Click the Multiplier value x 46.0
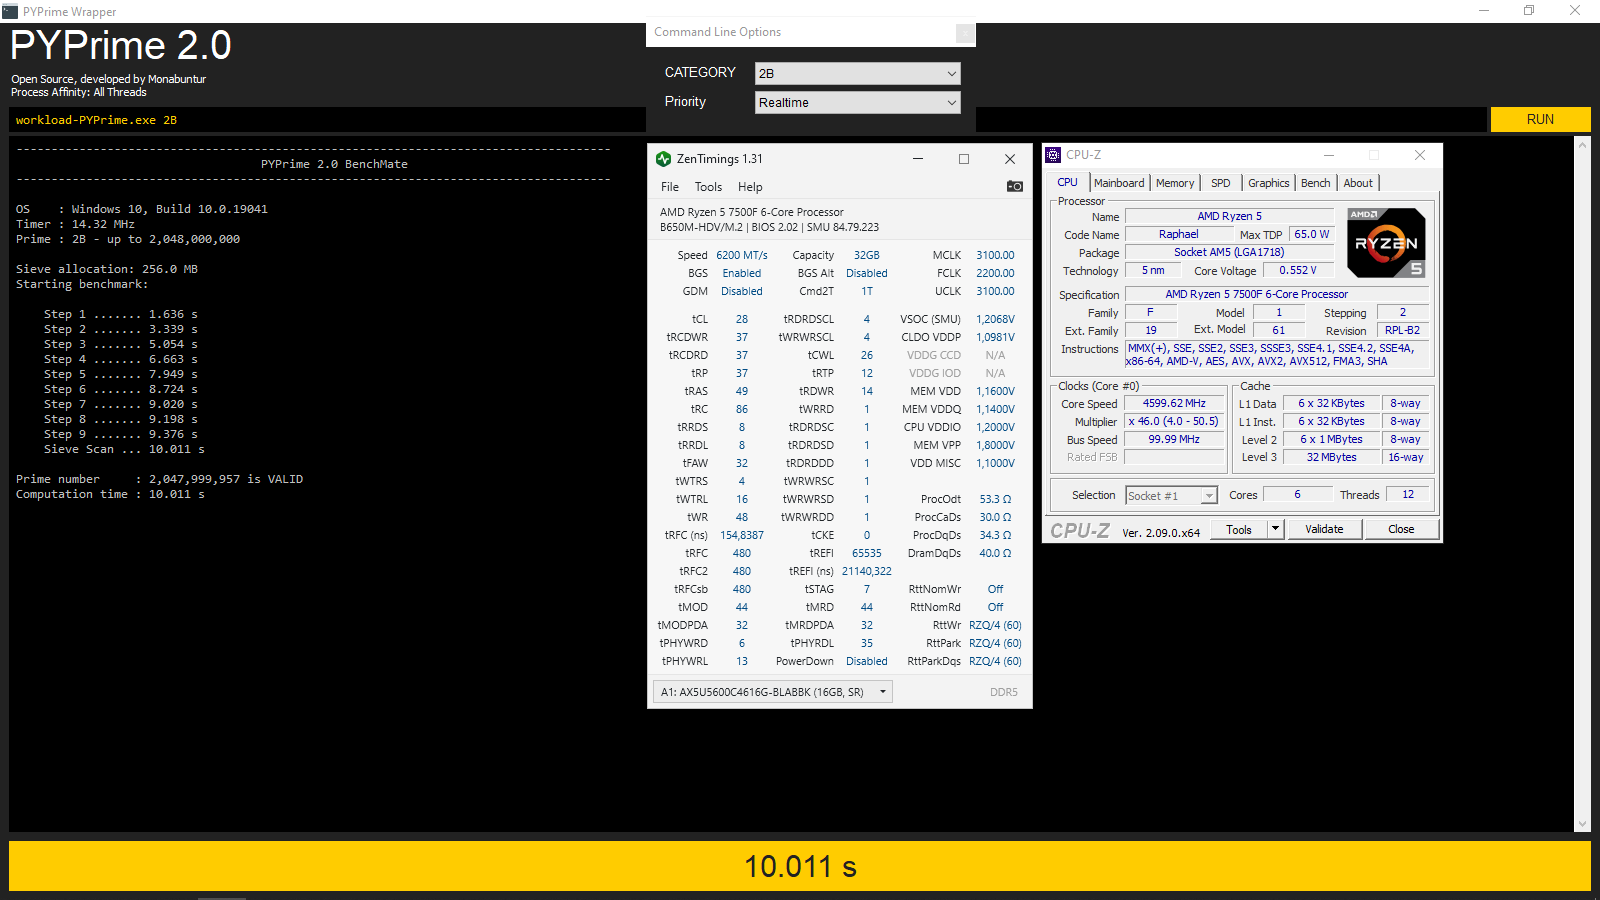 coord(1175,421)
